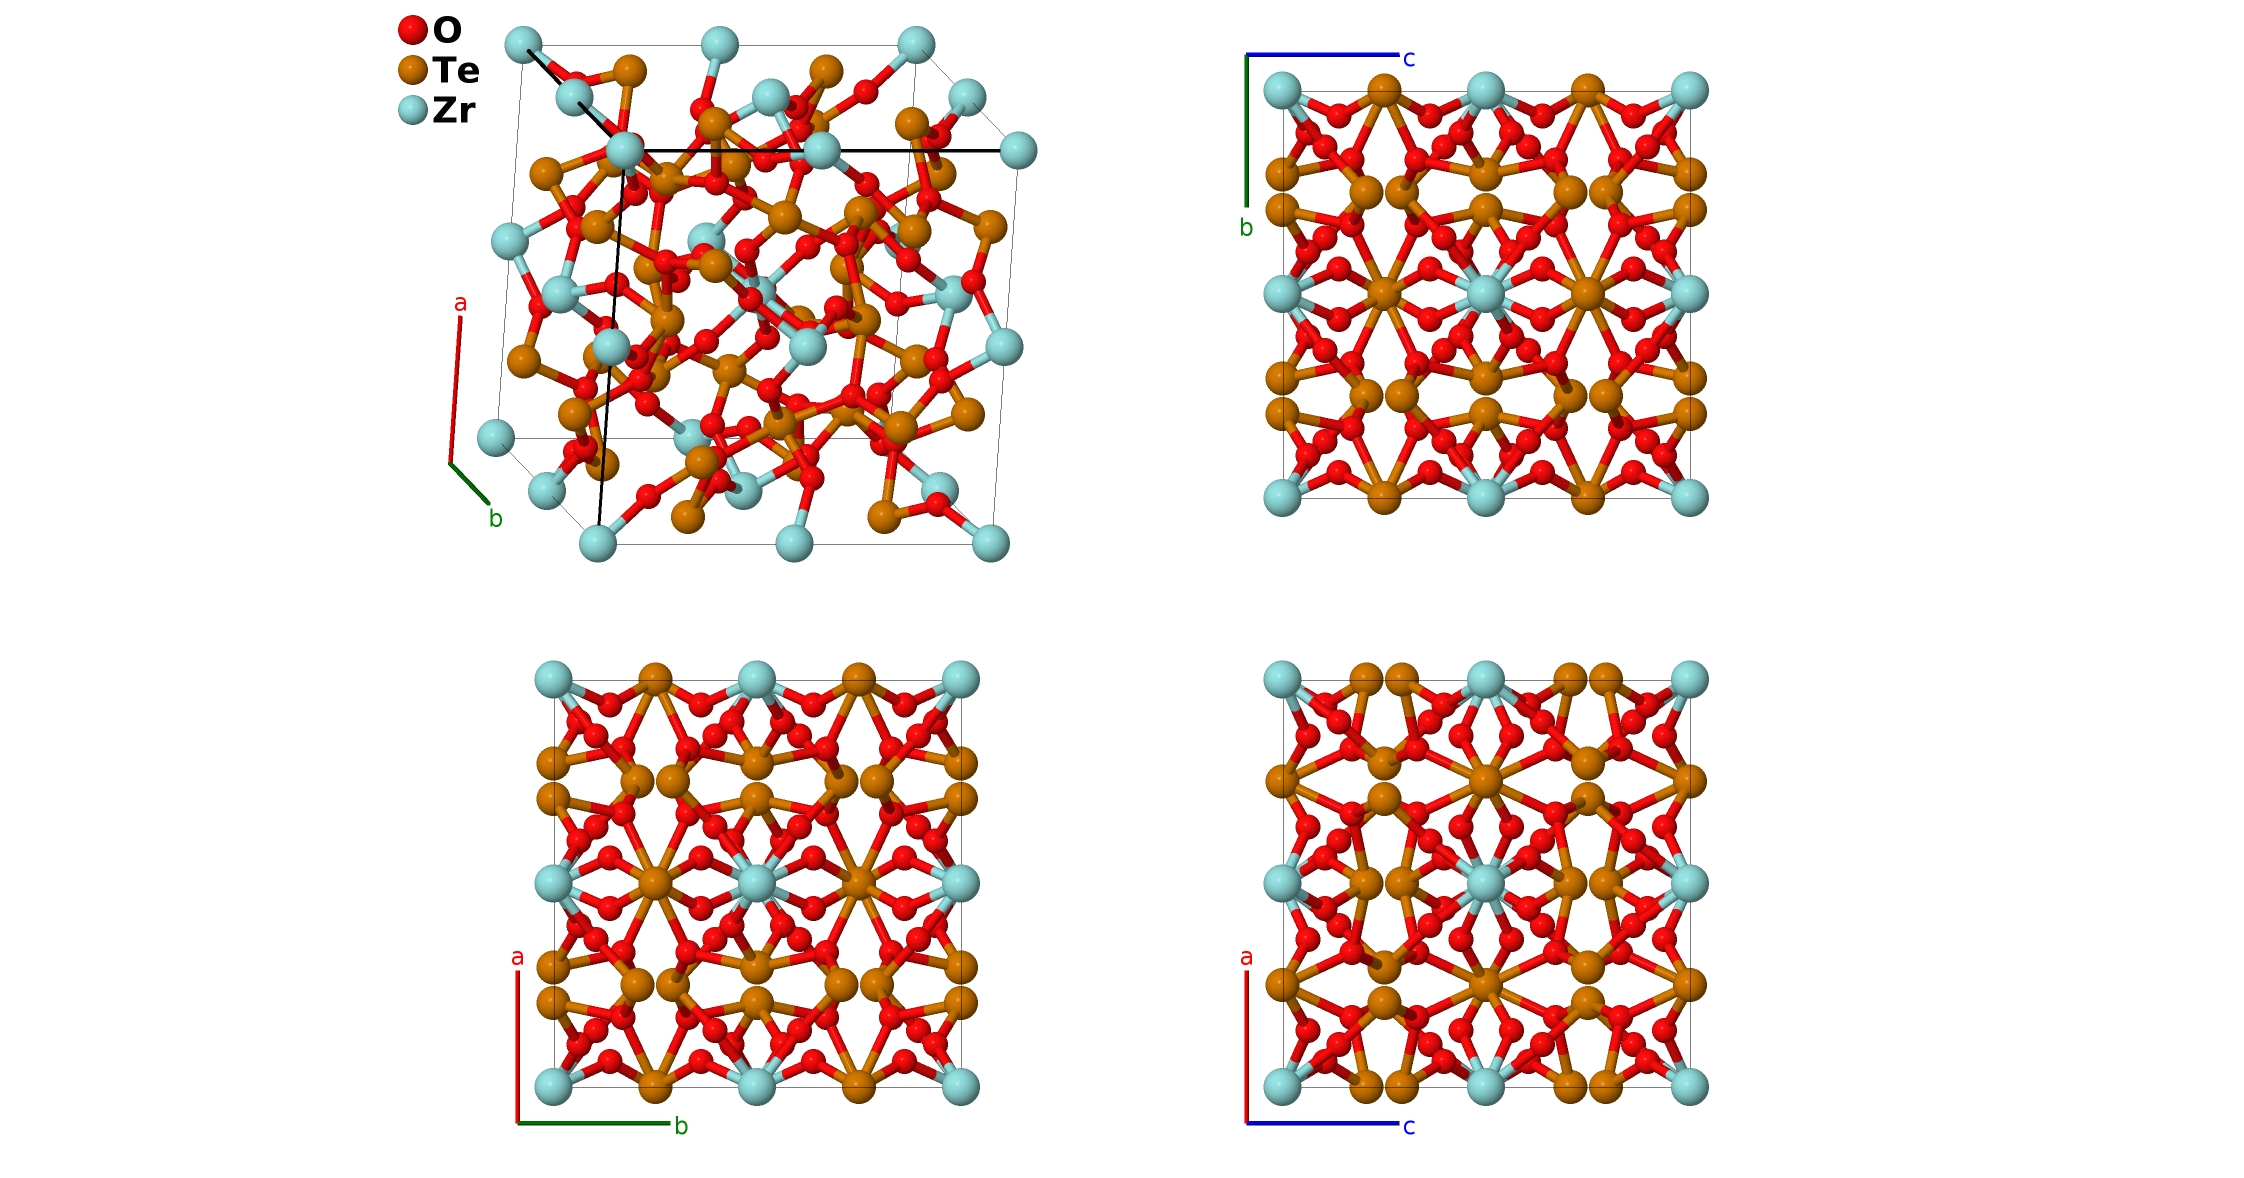Click the 'Zr' legend text label

point(453,110)
